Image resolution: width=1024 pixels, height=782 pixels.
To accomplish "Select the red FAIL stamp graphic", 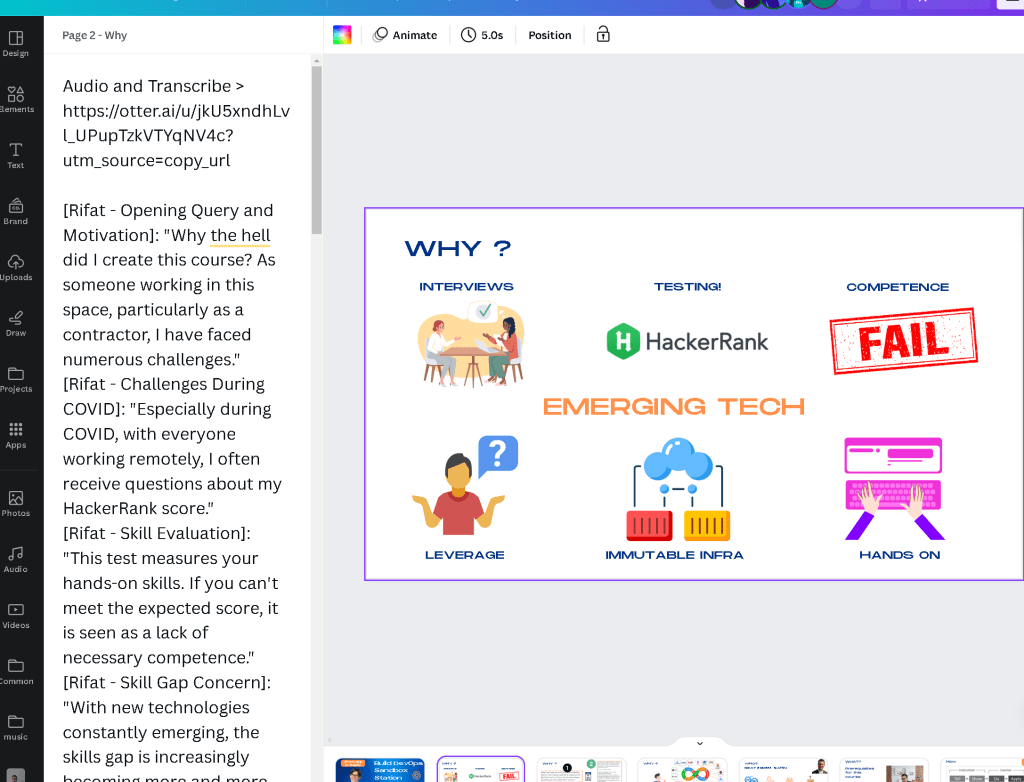I will (x=903, y=341).
